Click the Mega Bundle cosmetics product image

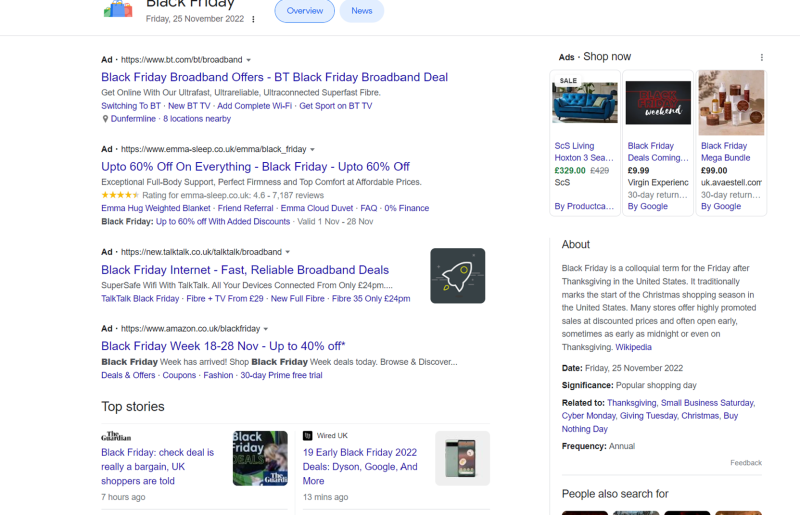click(731, 103)
